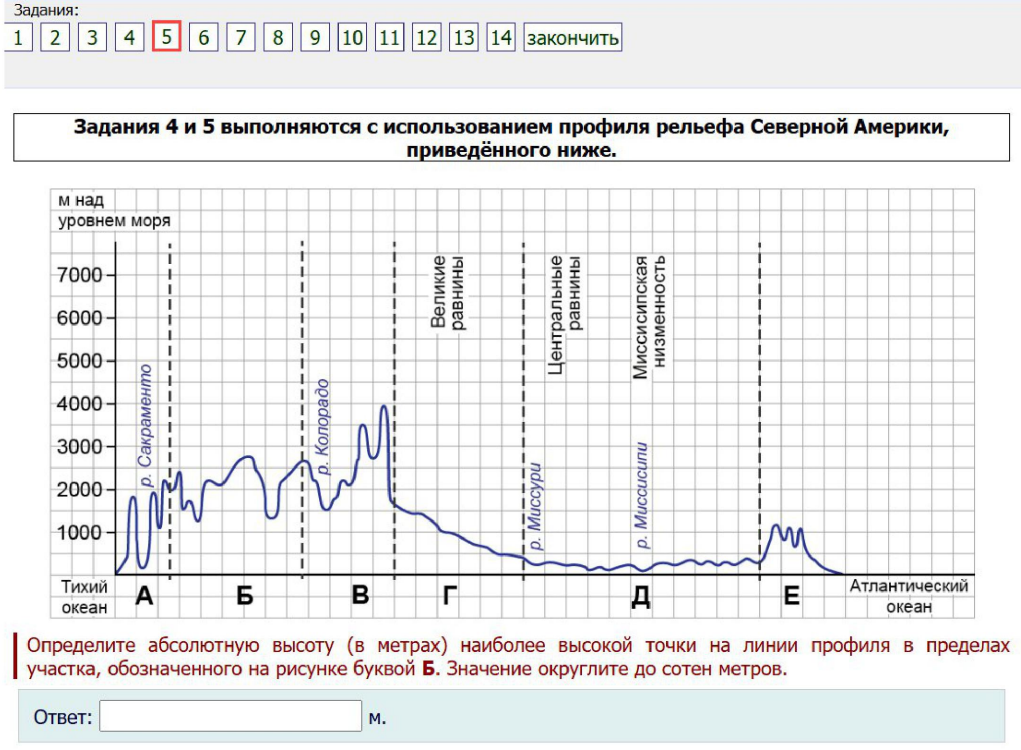Switch to task number 13

coord(464,38)
